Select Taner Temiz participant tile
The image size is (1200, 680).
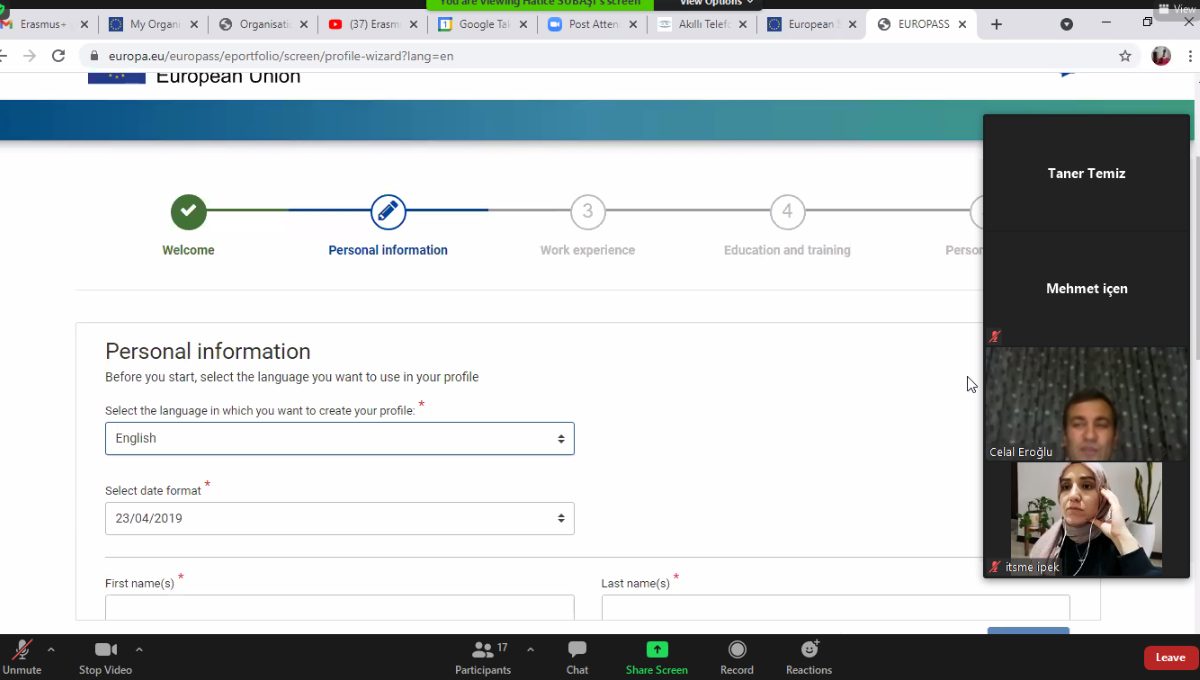pyautogui.click(x=1087, y=173)
